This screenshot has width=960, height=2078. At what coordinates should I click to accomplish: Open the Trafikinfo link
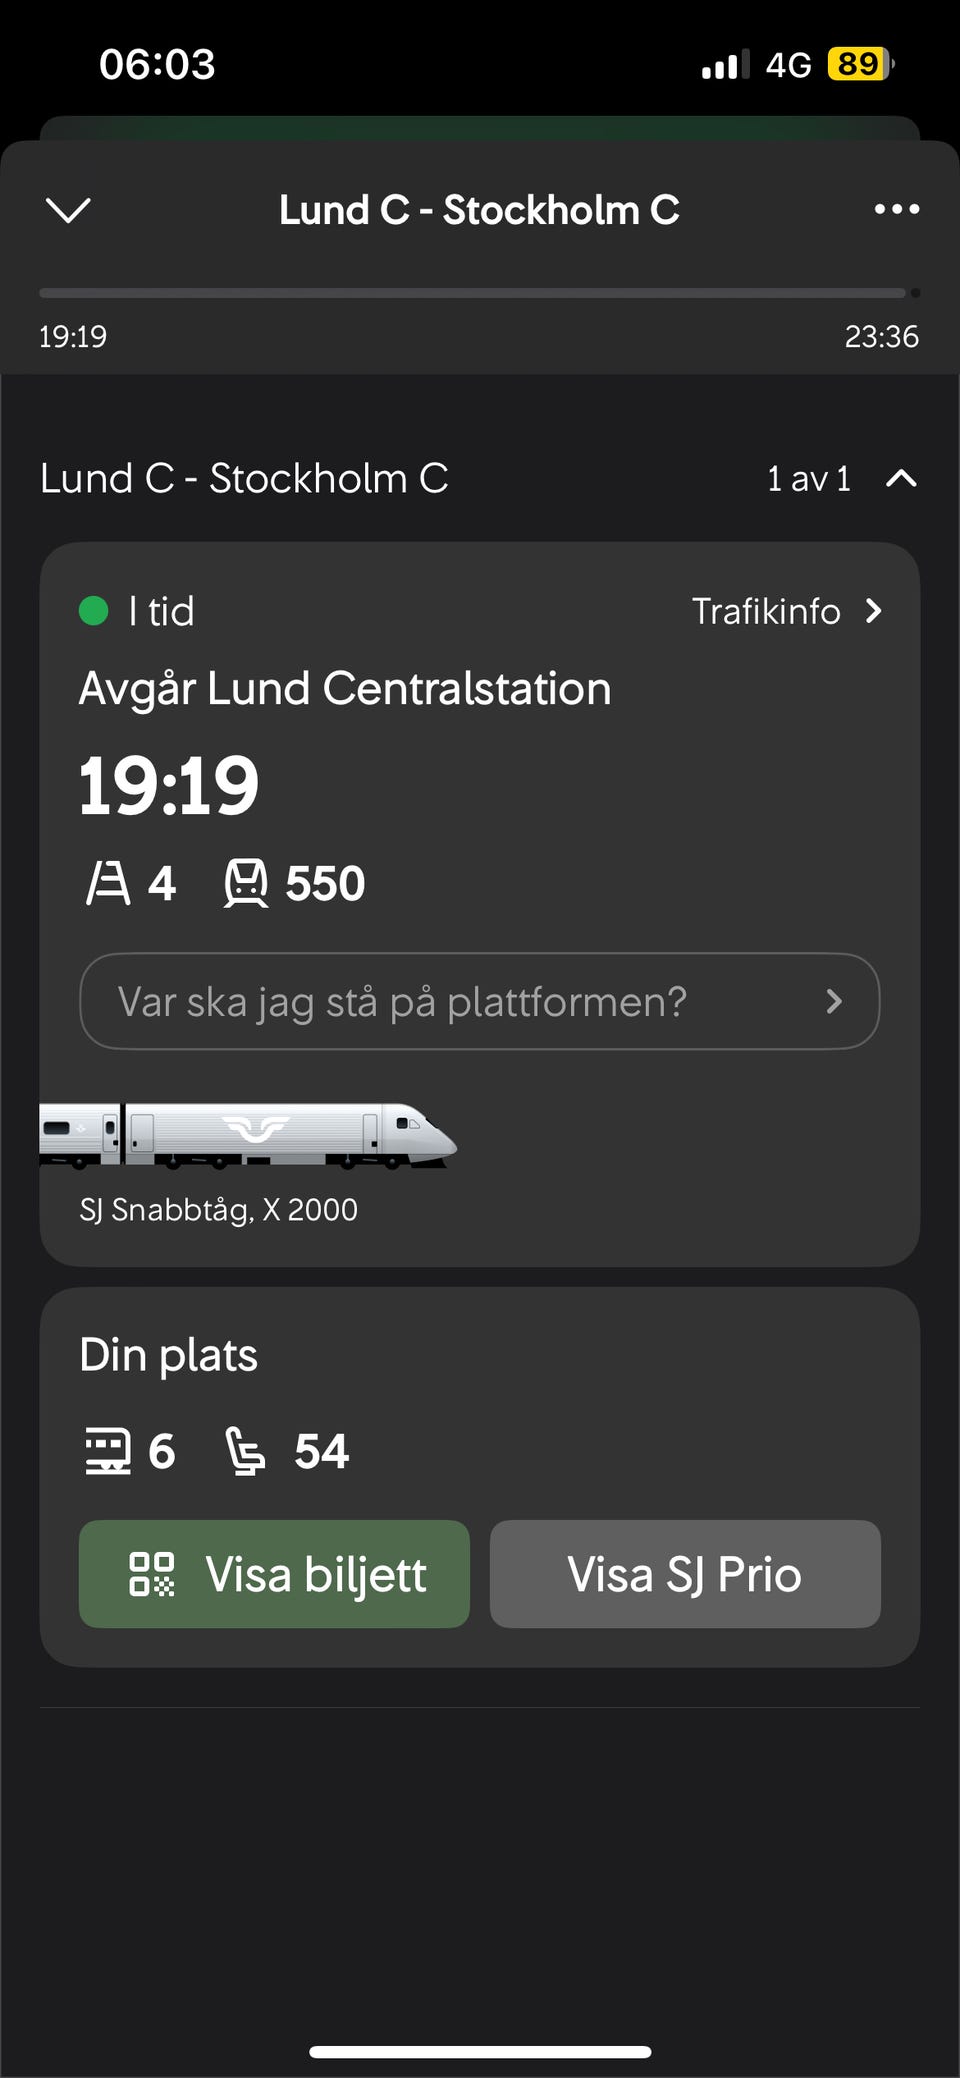(766, 611)
